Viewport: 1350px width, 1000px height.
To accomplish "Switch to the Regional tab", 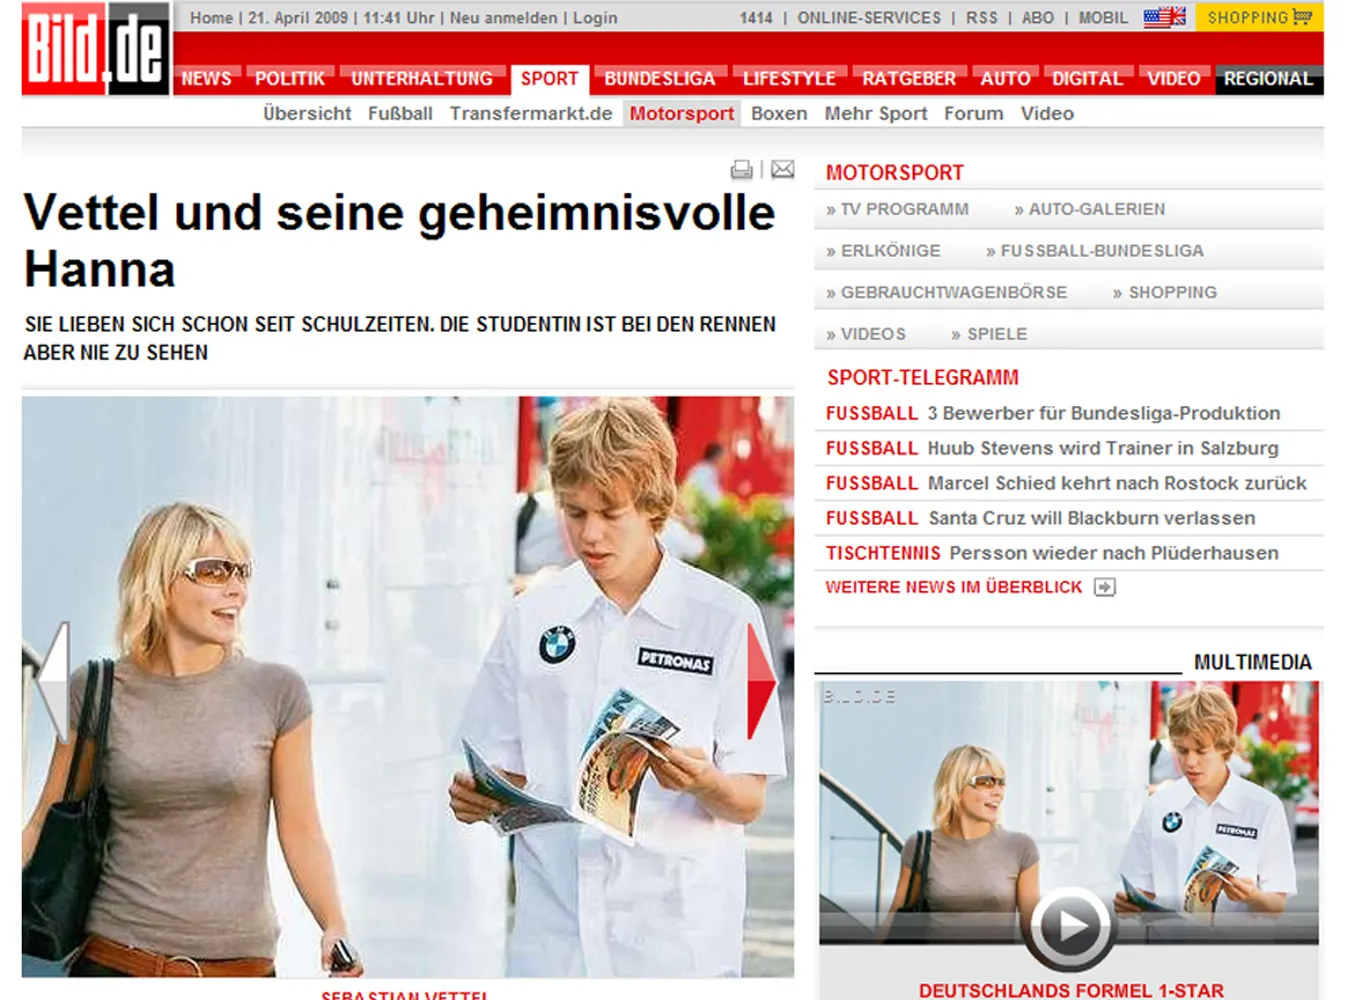I will [1268, 79].
